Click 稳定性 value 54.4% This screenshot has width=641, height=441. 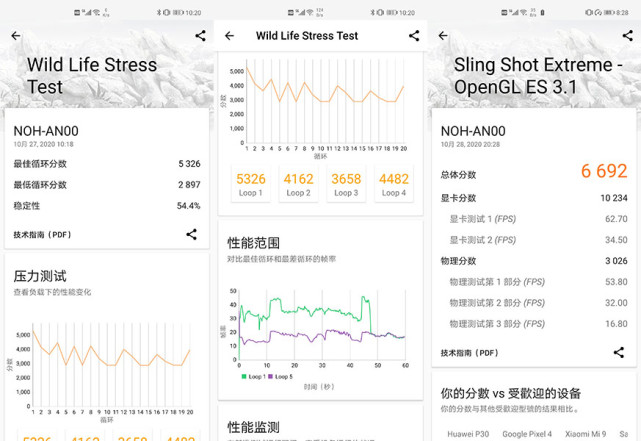coord(188,206)
